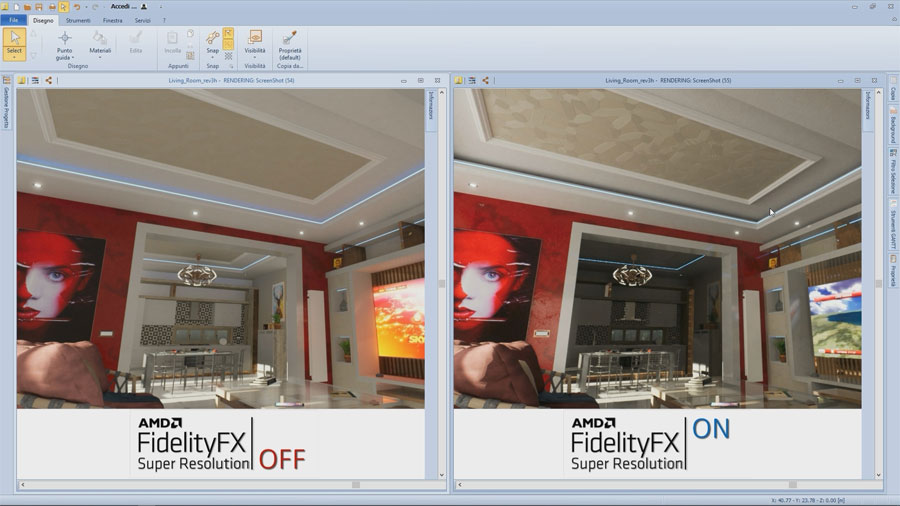Click the copy icon in Appunti group
Screen dimensions: 900x506
[x=190, y=34]
